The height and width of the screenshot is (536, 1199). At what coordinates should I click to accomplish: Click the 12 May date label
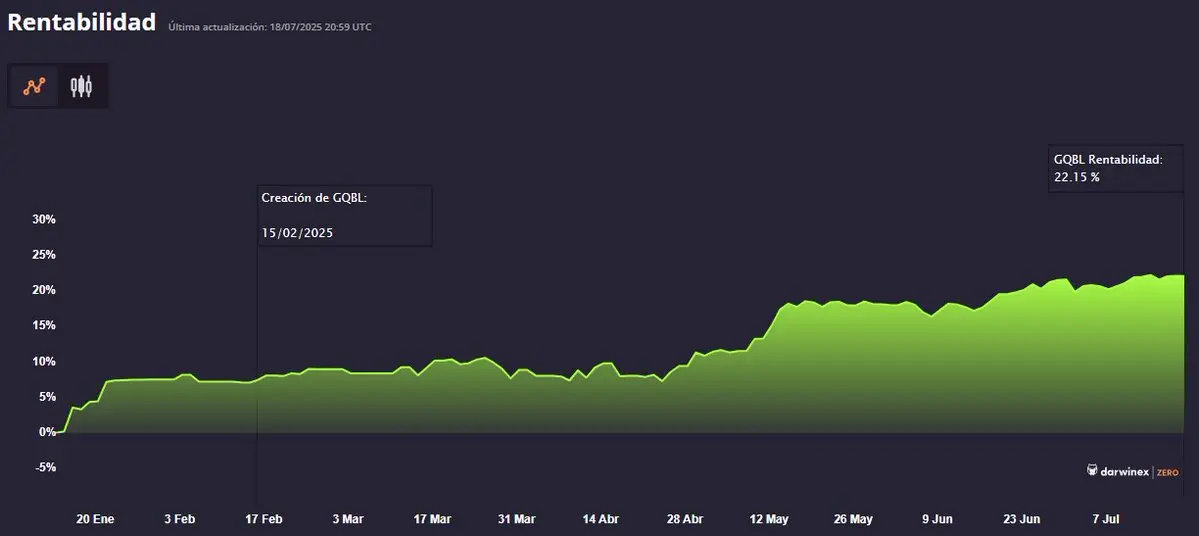(x=769, y=518)
